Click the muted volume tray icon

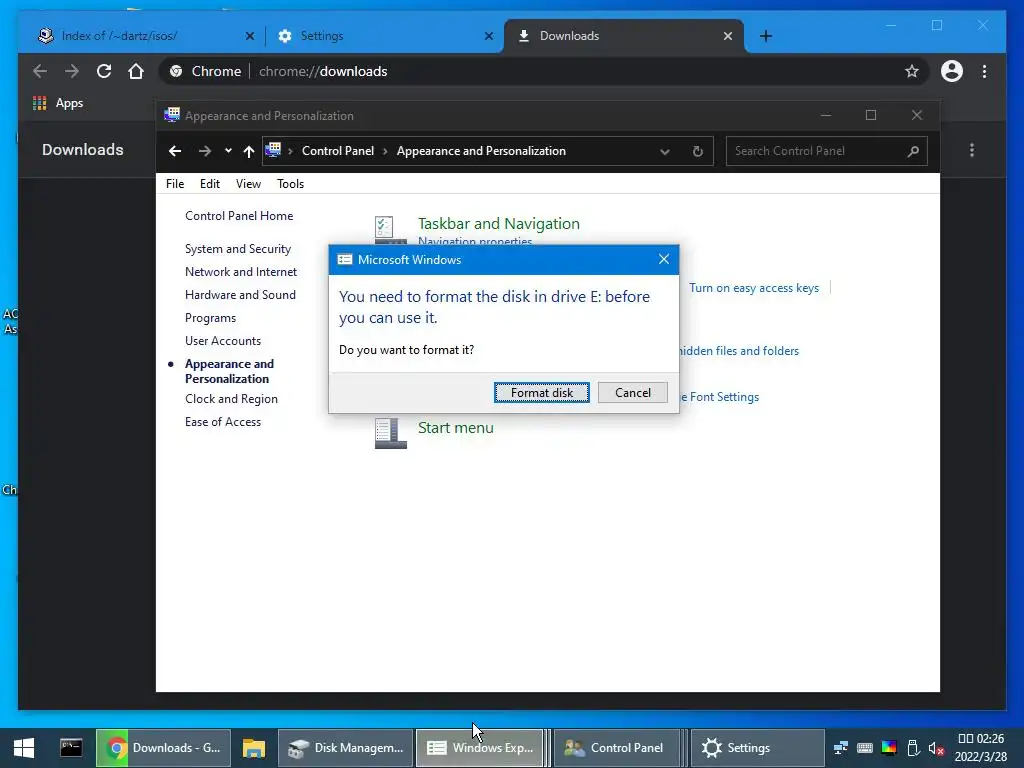pos(936,748)
